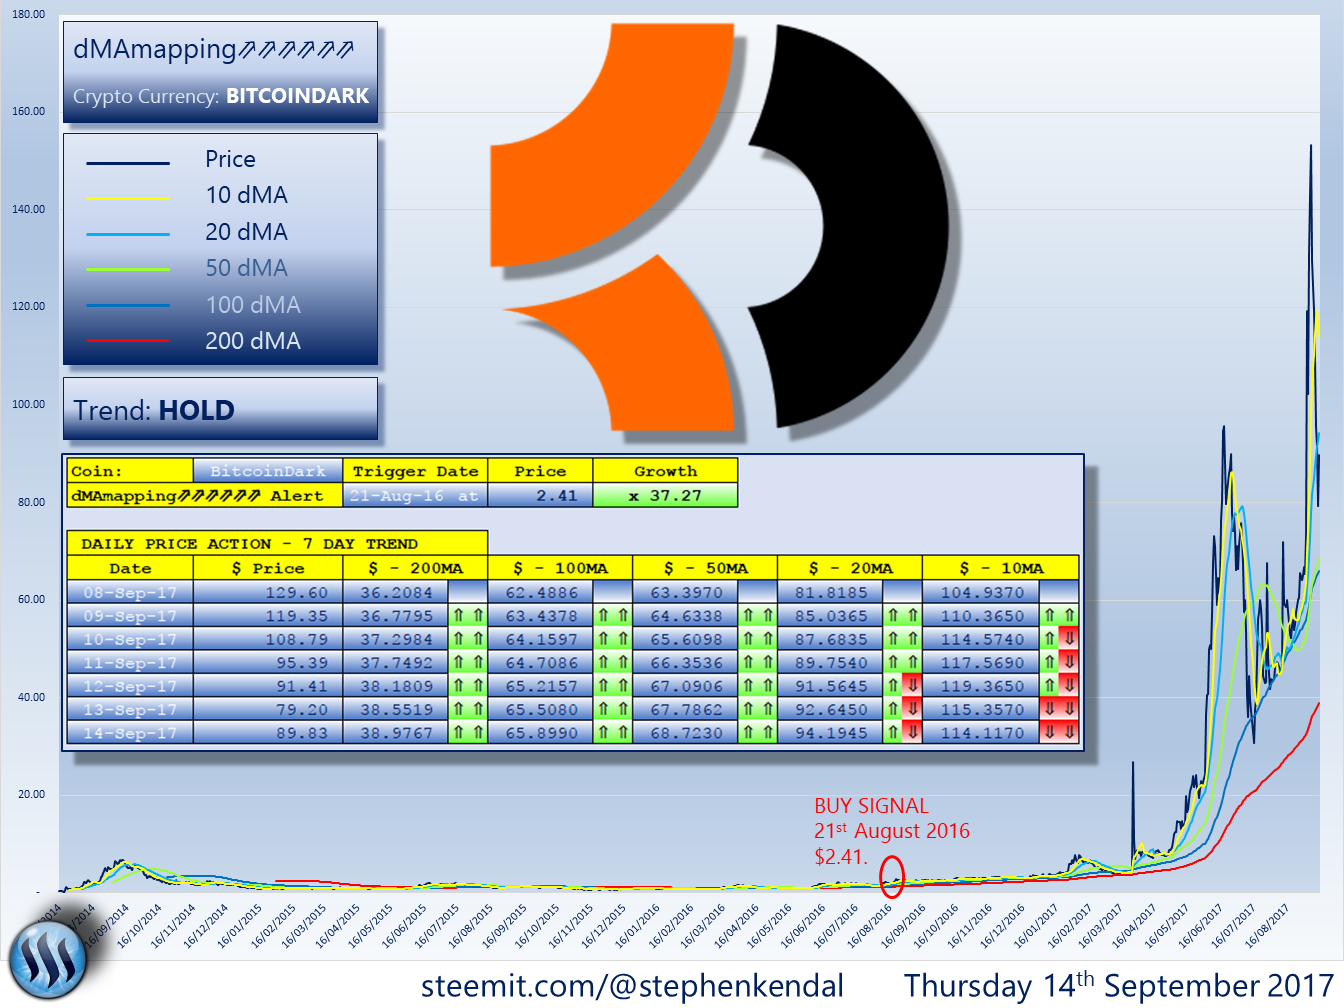Select the 'BitcoinDark' coin name cell
The width and height of the screenshot is (1344, 1008).
(268, 471)
